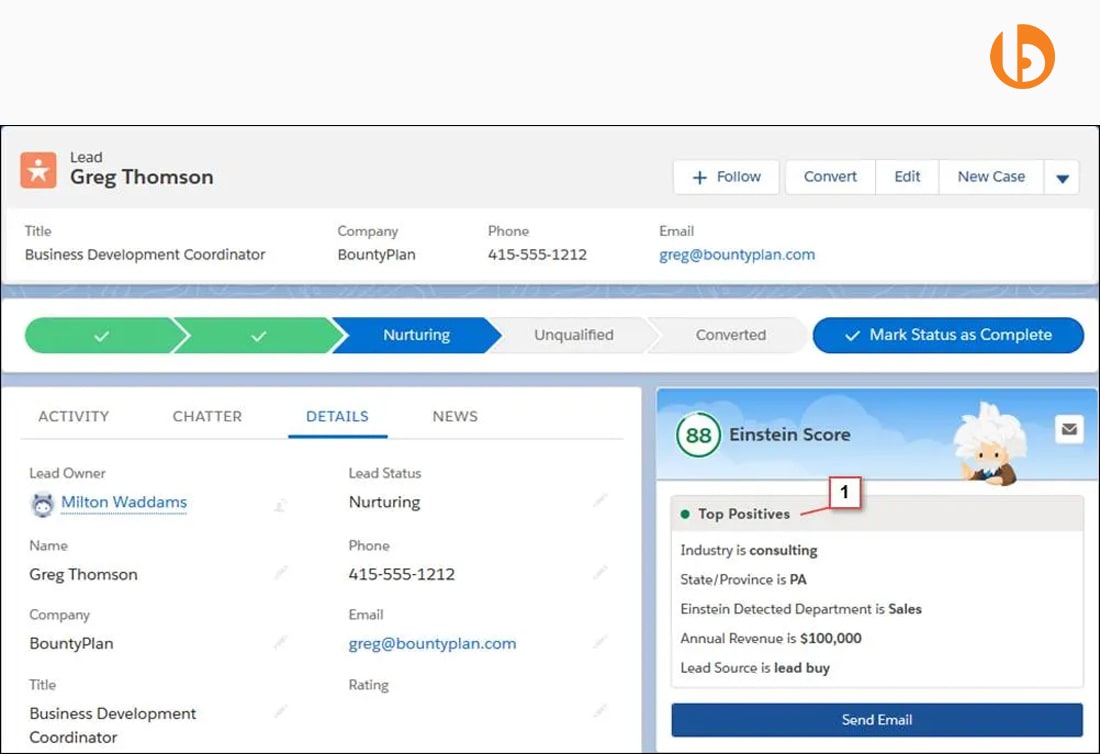Click the Einstein mascot illustration
This screenshot has width=1100, height=754.
pyautogui.click(x=990, y=444)
